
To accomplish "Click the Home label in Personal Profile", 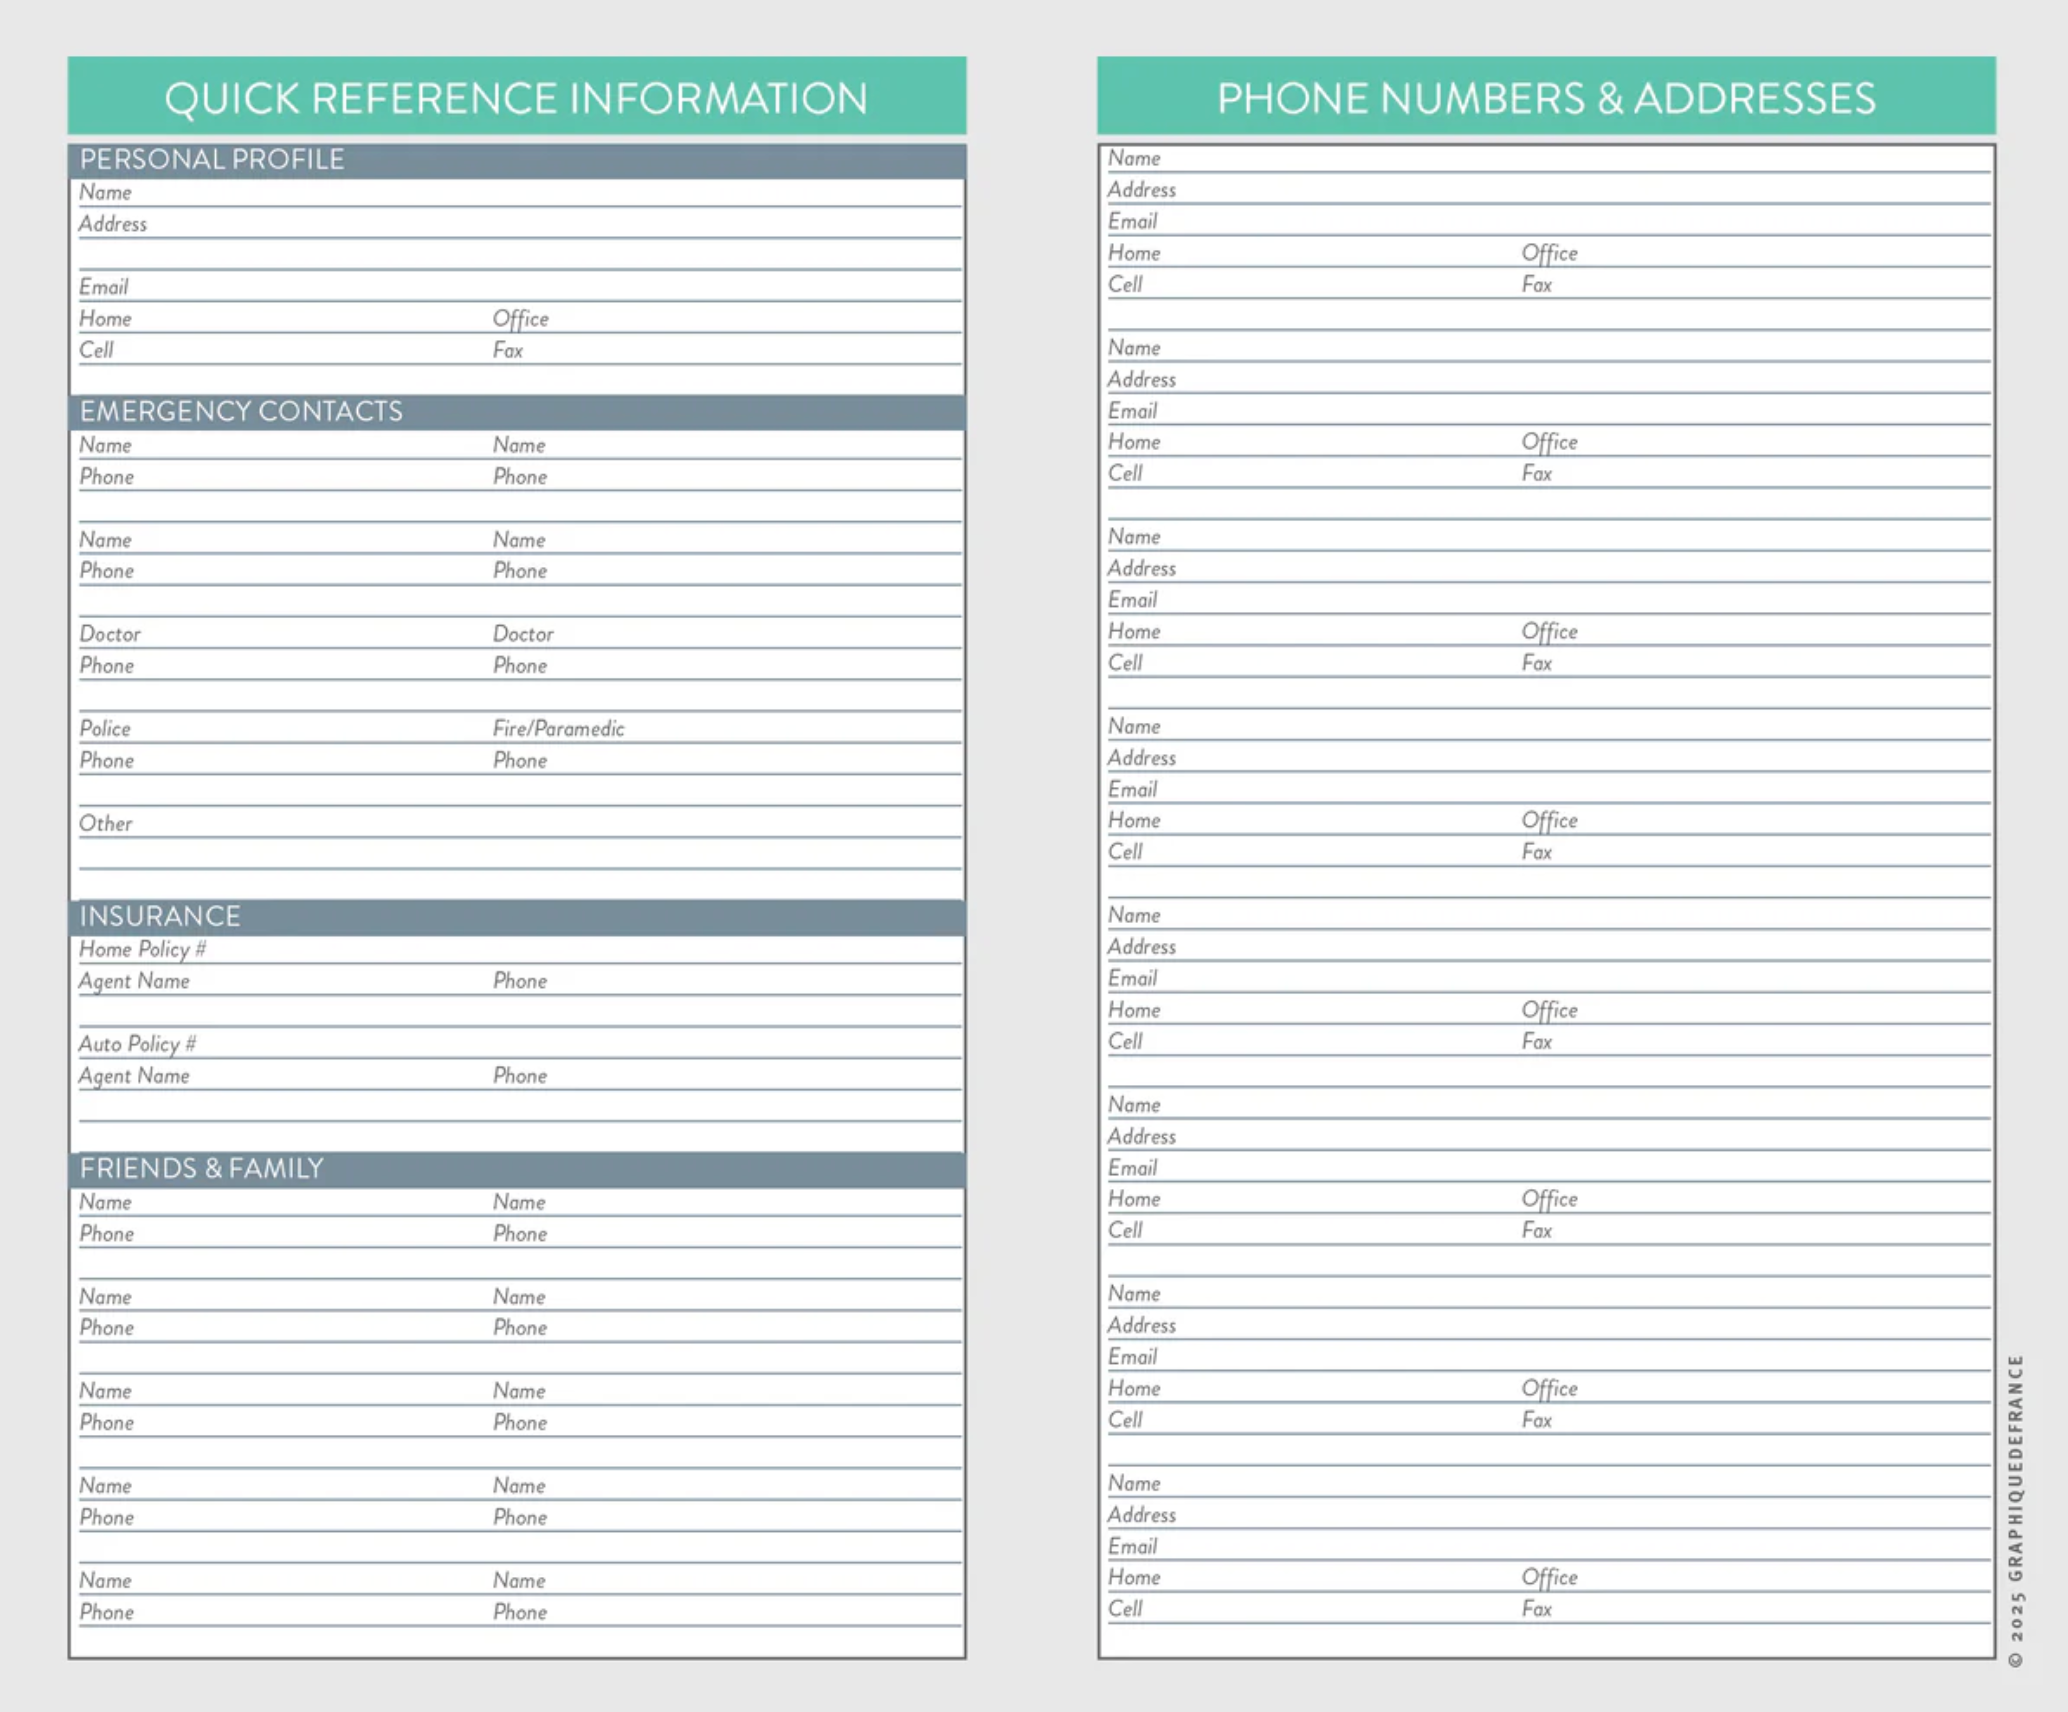I will coord(105,319).
